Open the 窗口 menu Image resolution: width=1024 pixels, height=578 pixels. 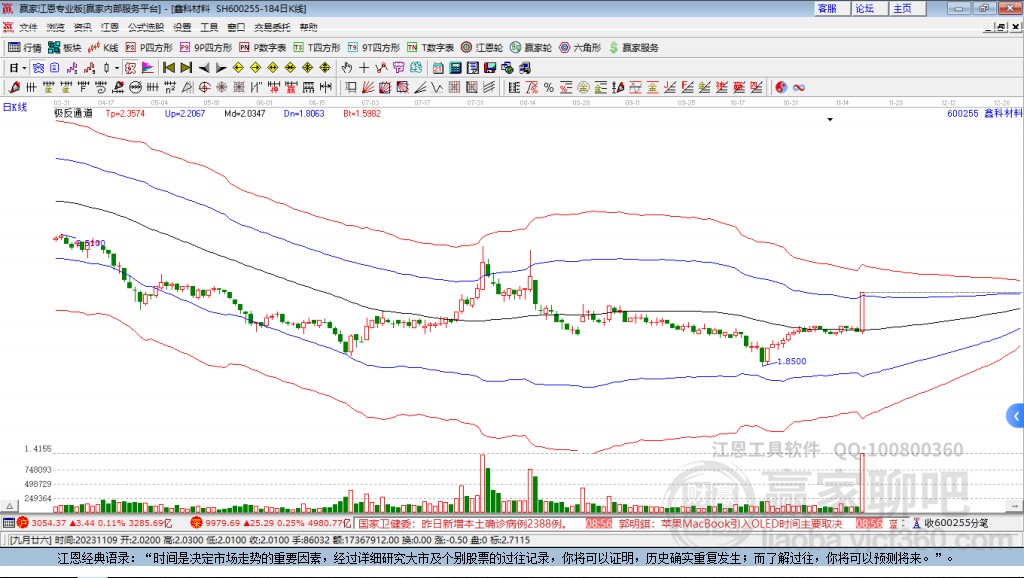[x=236, y=27]
